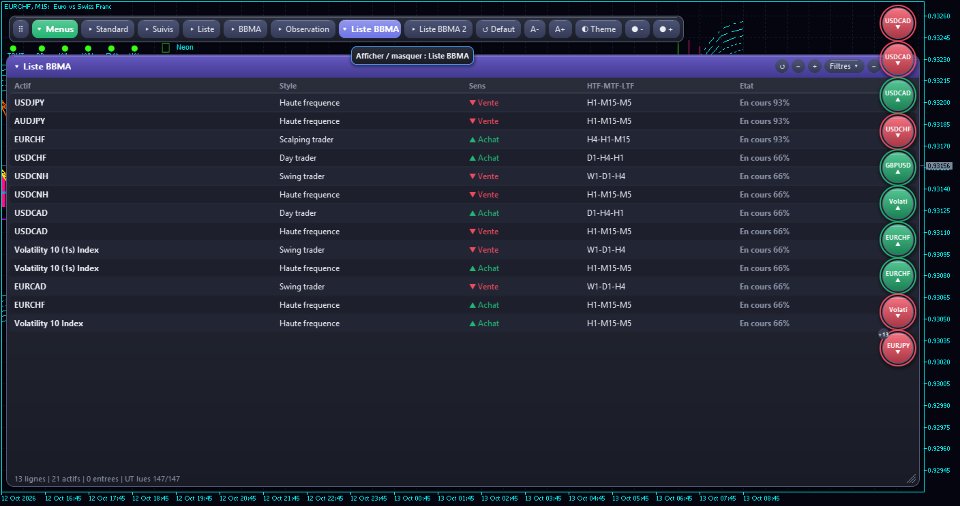Switch the Theme contrast button
Image resolution: width=960 pixels, height=506 pixels.
click(x=599, y=29)
